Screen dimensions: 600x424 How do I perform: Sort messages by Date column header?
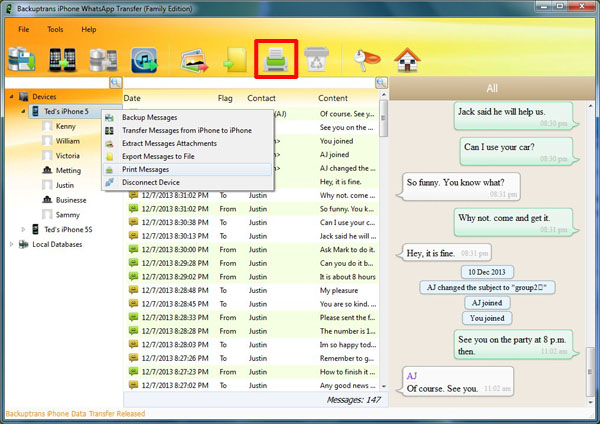click(132, 98)
